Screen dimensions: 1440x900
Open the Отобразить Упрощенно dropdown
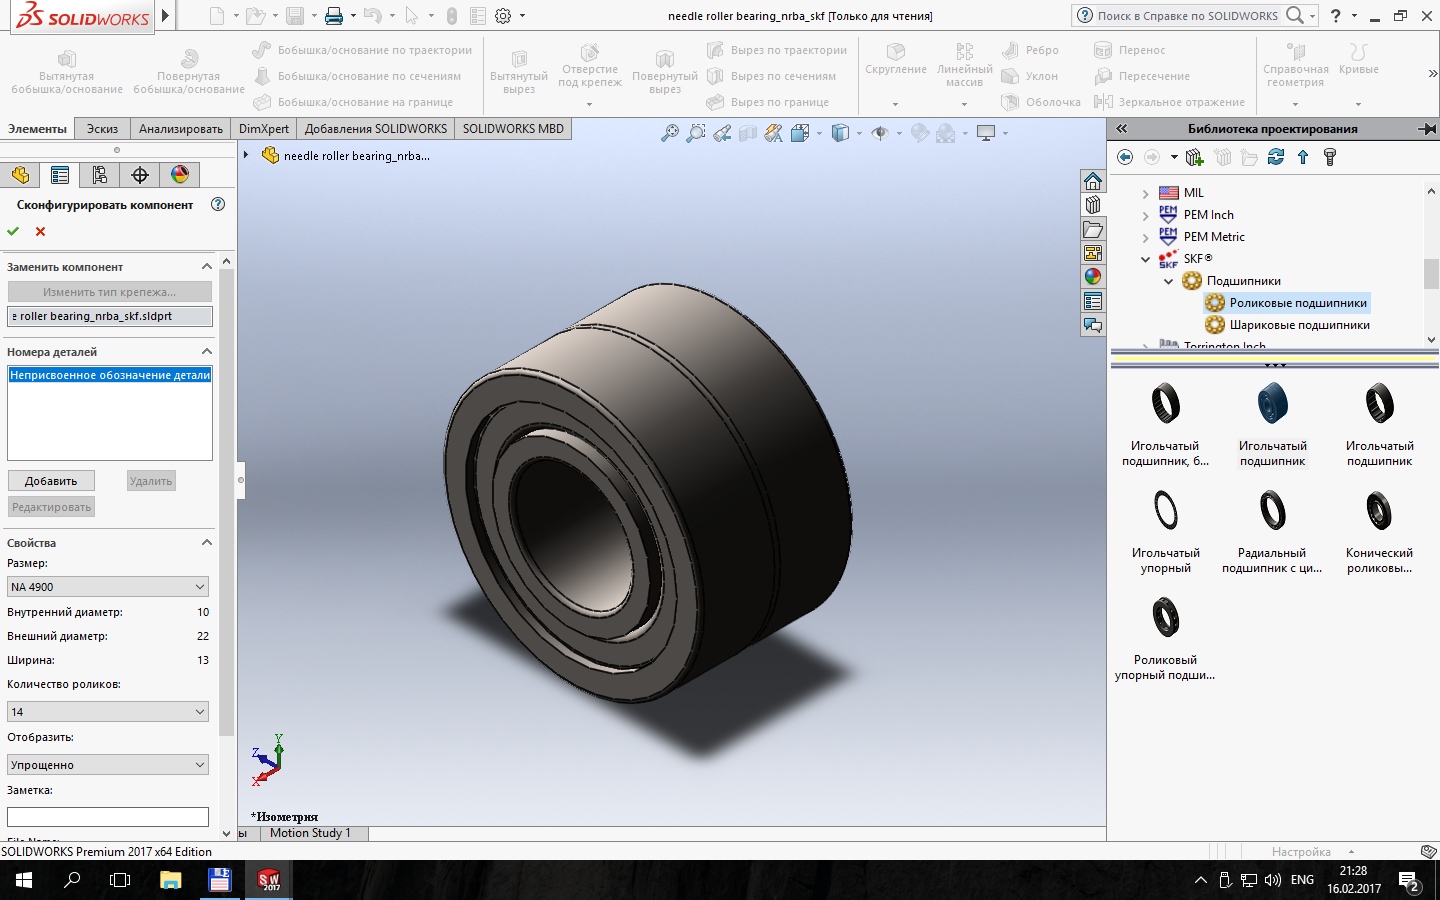108,765
